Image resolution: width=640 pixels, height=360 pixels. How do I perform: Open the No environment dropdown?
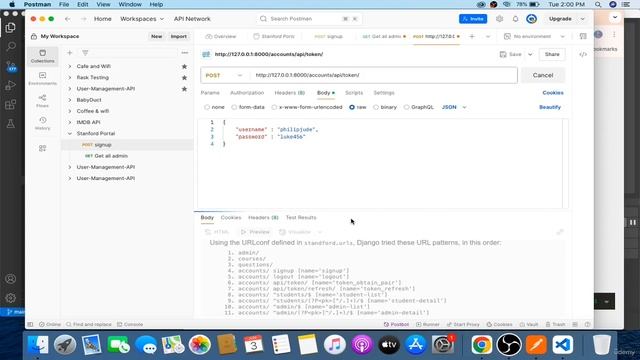535,36
